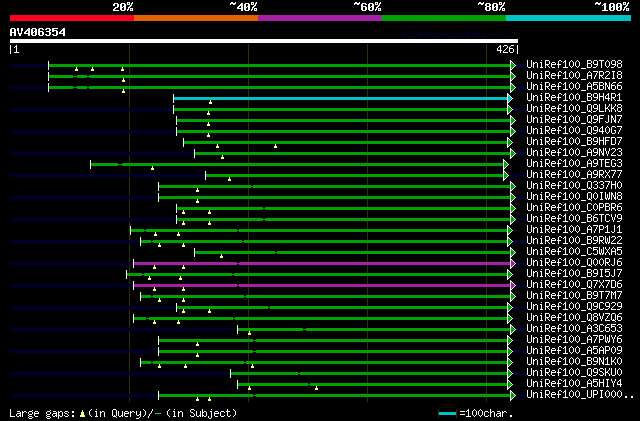The width and height of the screenshot is (640, 421).
Task: Select the UniRef100_A3C653 label
Action: tap(574, 329)
